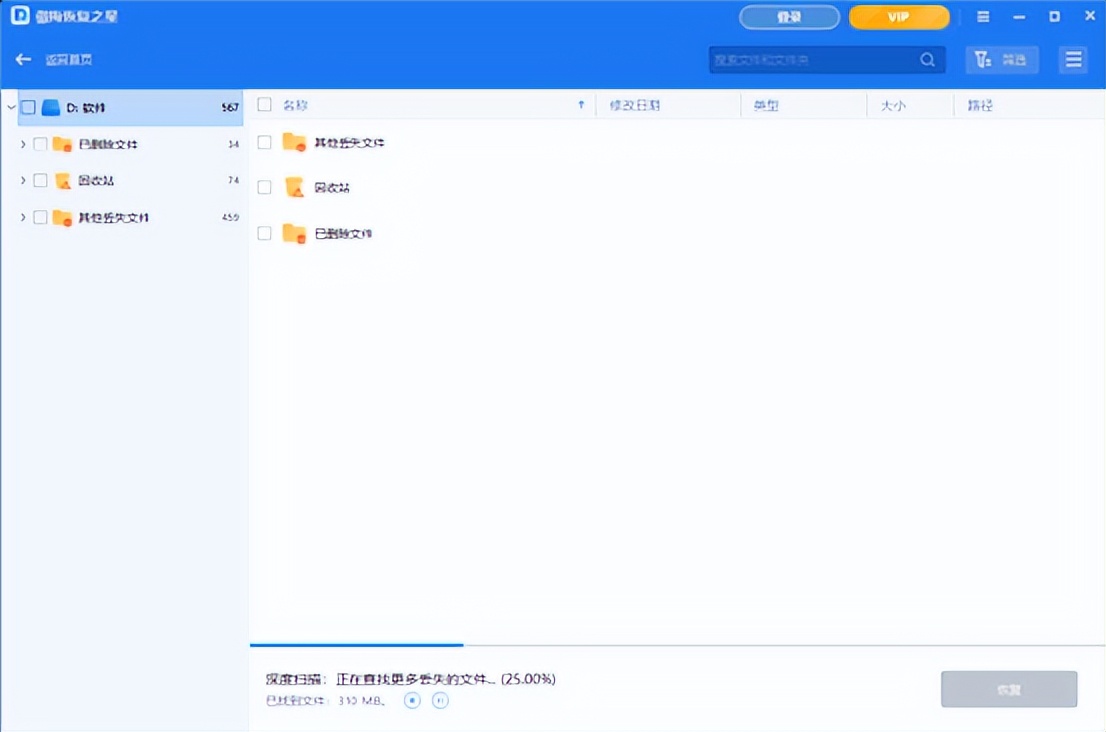Click the back arrow button
Screen dimensions: 1106x732
(x=23, y=59)
